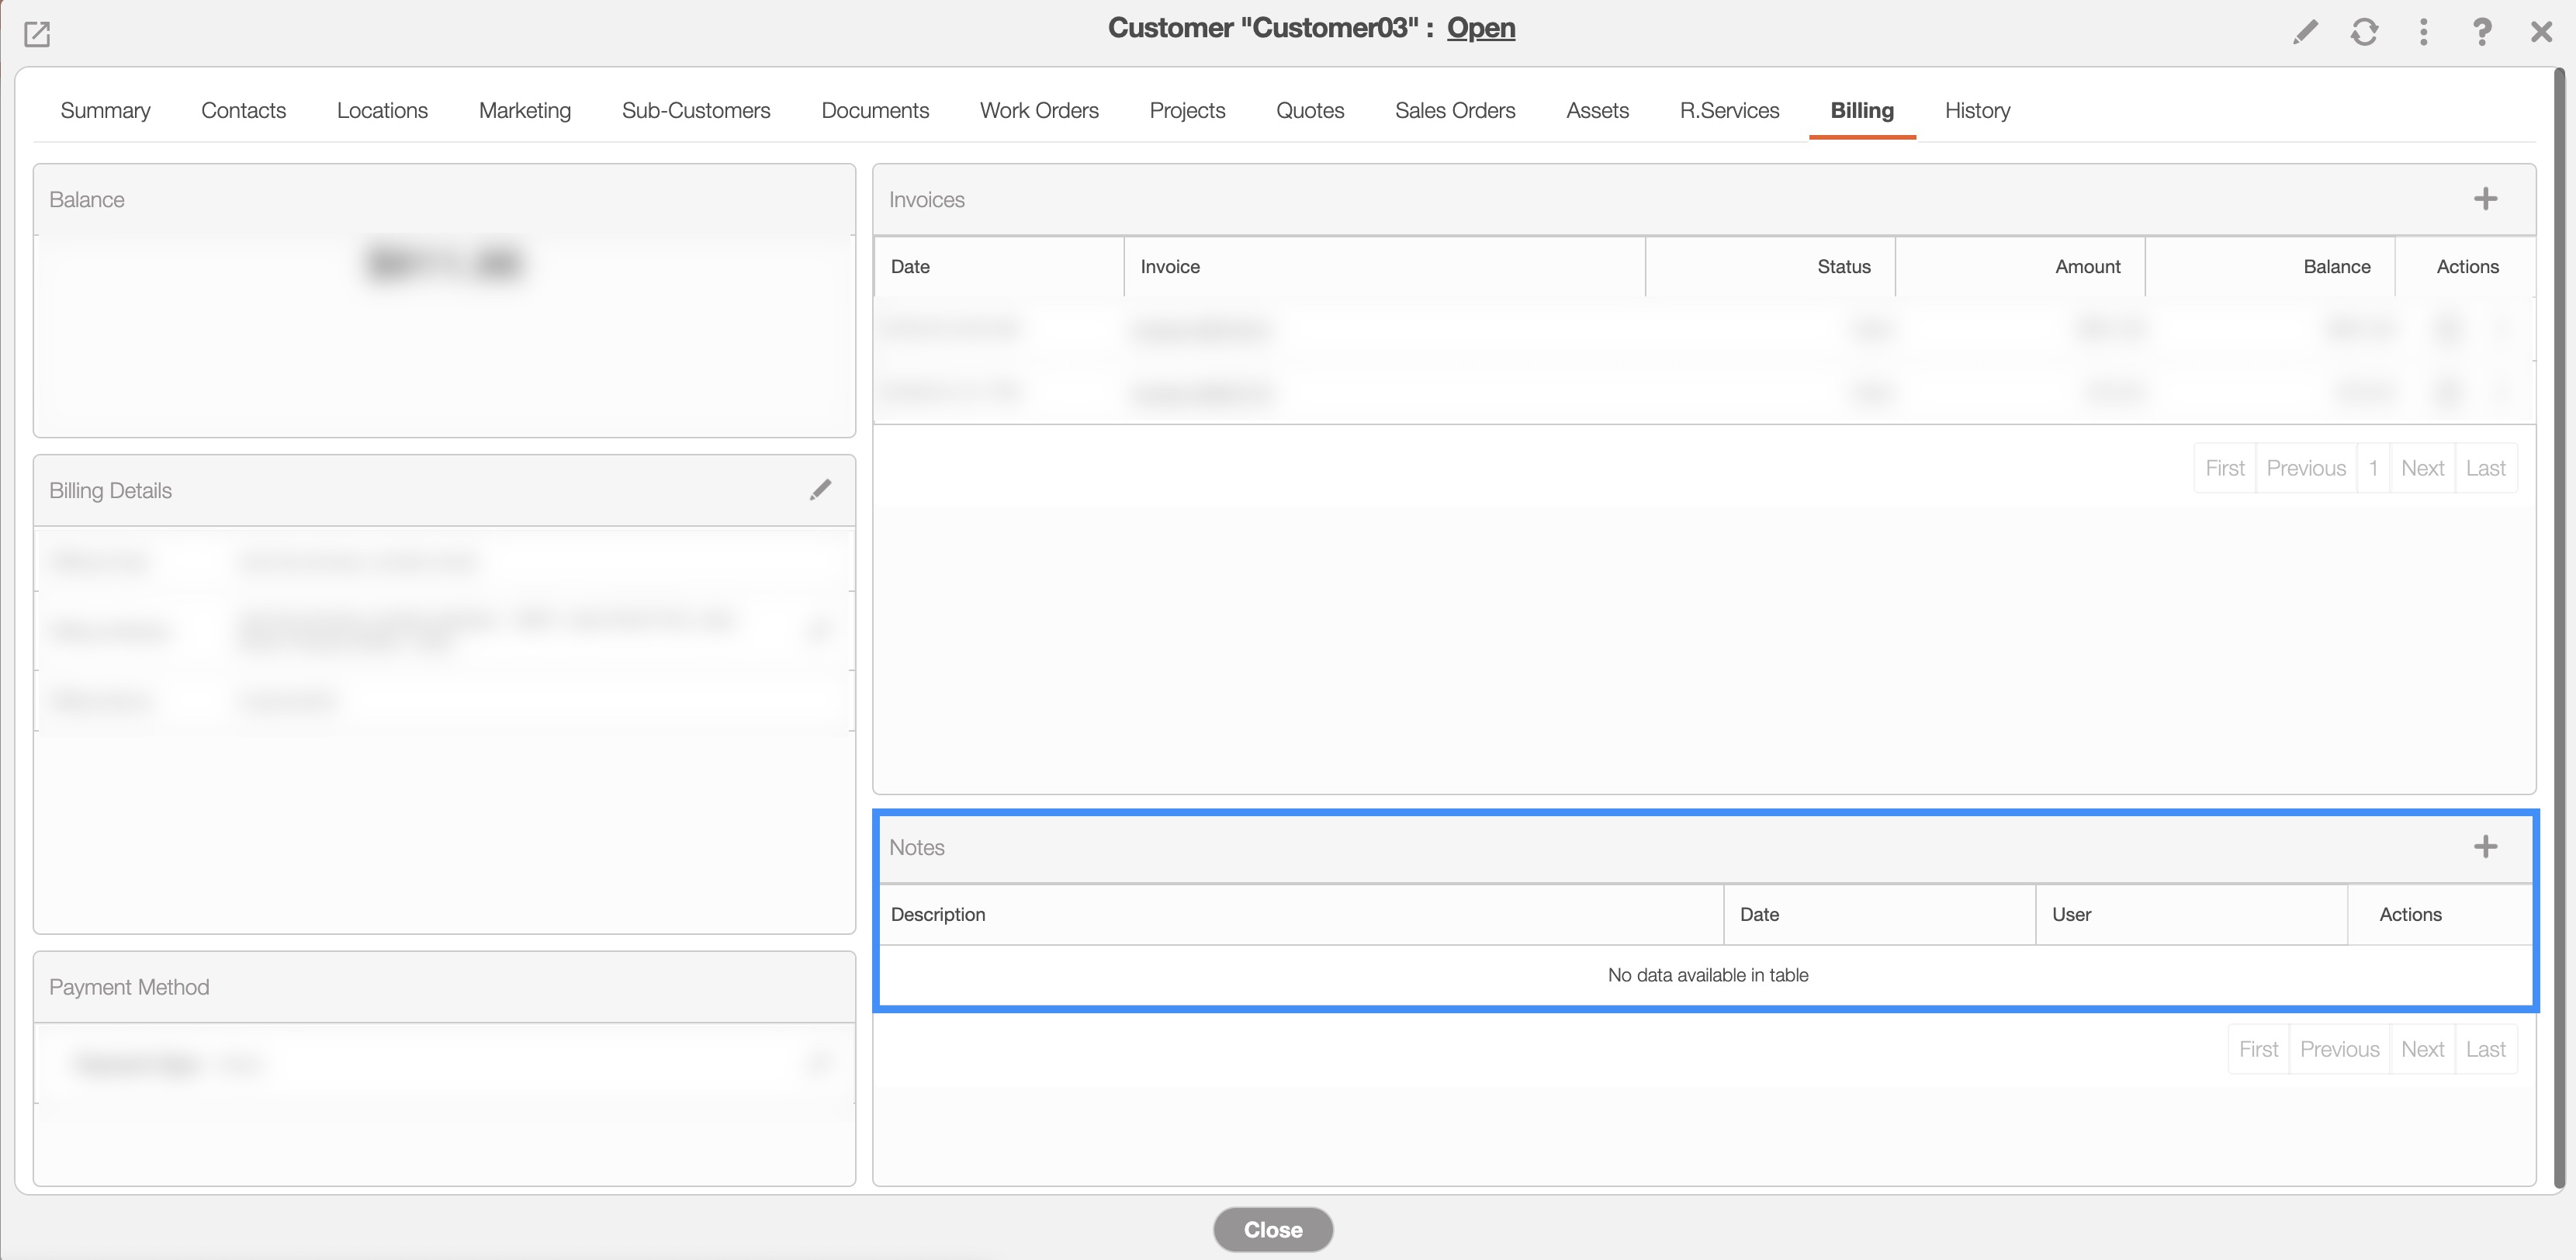Select page 1 in Invoices pagination
The height and width of the screenshot is (1260, 2576).
coord(2373,468)
